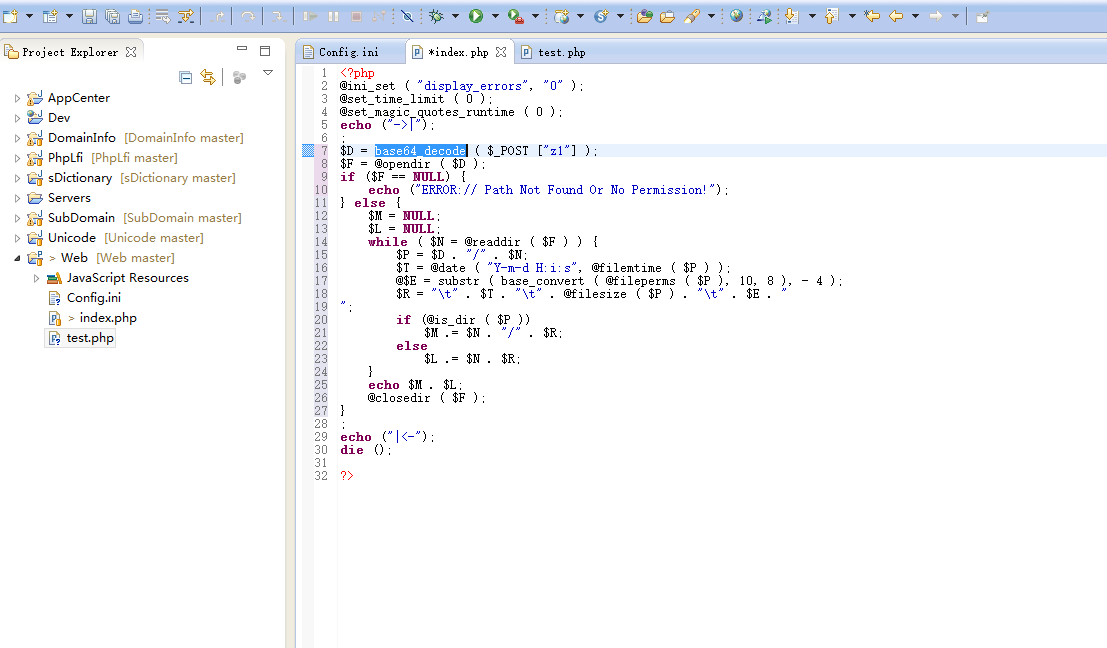This screenshot has width=1107, height=648.
Task: Click the Open Type folder icon
Action: click(x=644, y=16)
